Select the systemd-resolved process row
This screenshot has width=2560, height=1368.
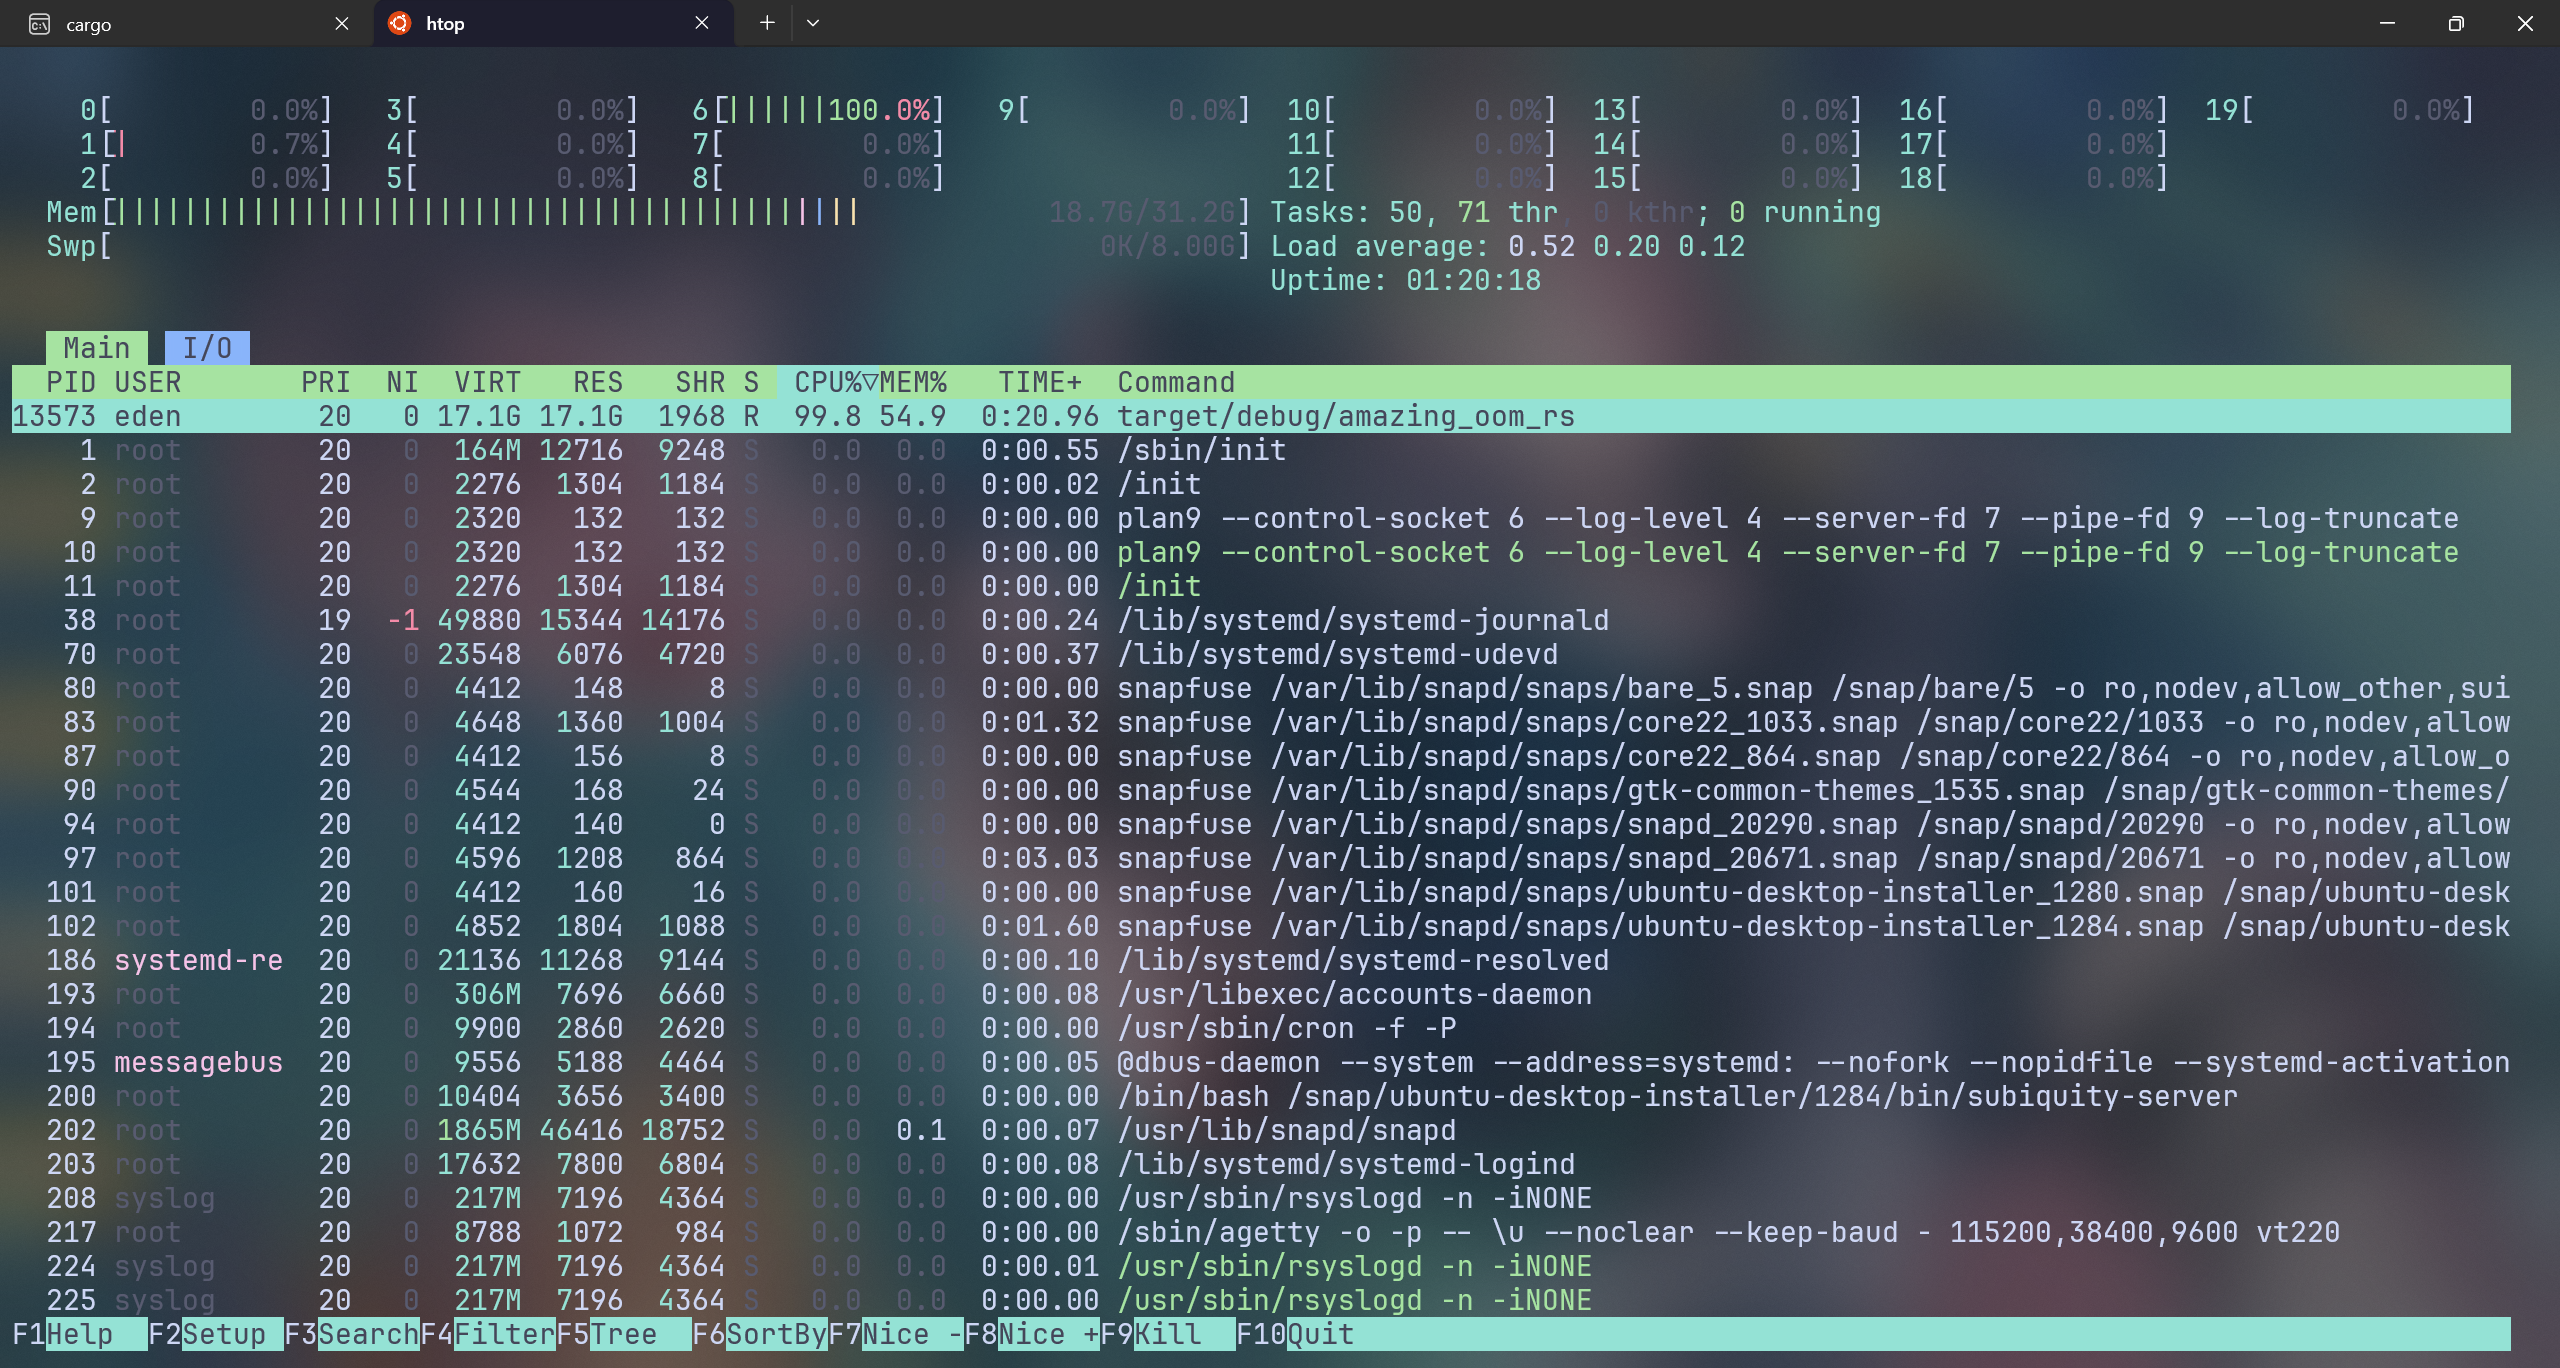click(x=1261, y=960)
